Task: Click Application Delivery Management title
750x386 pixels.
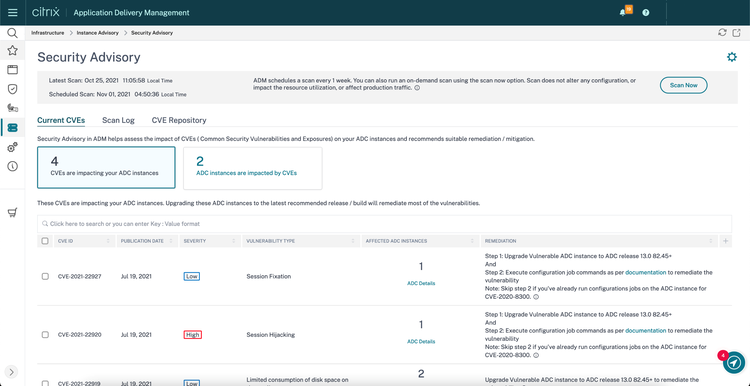Action: coord(131,13)
